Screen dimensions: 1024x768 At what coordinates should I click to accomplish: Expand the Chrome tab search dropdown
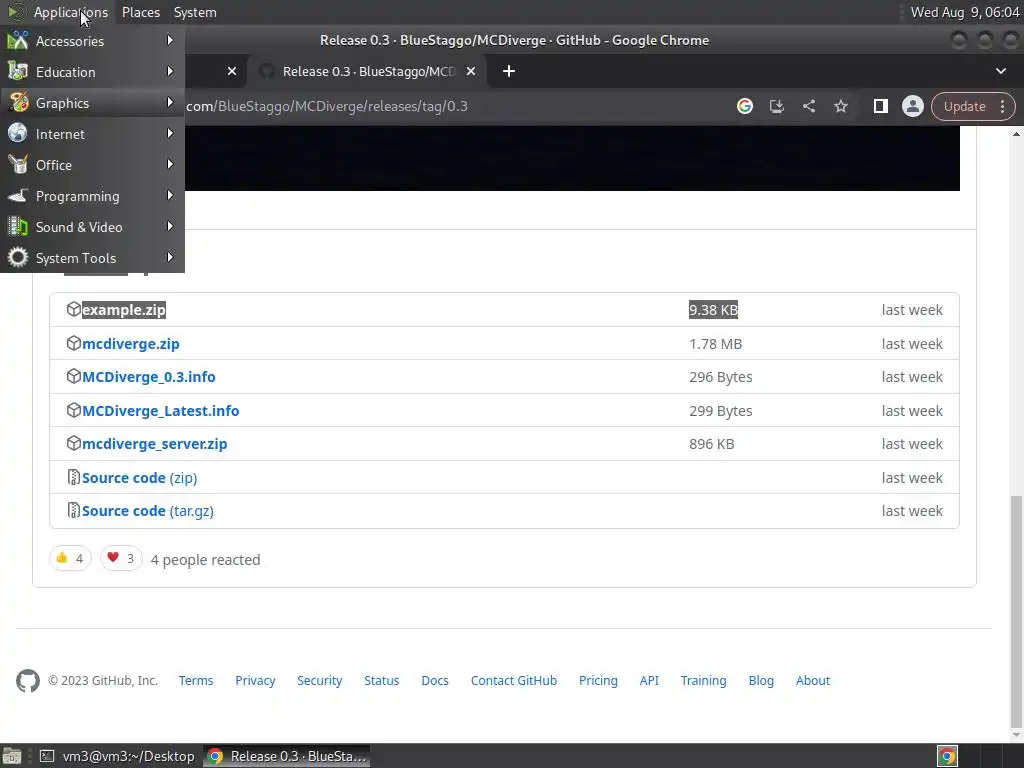1000,71
